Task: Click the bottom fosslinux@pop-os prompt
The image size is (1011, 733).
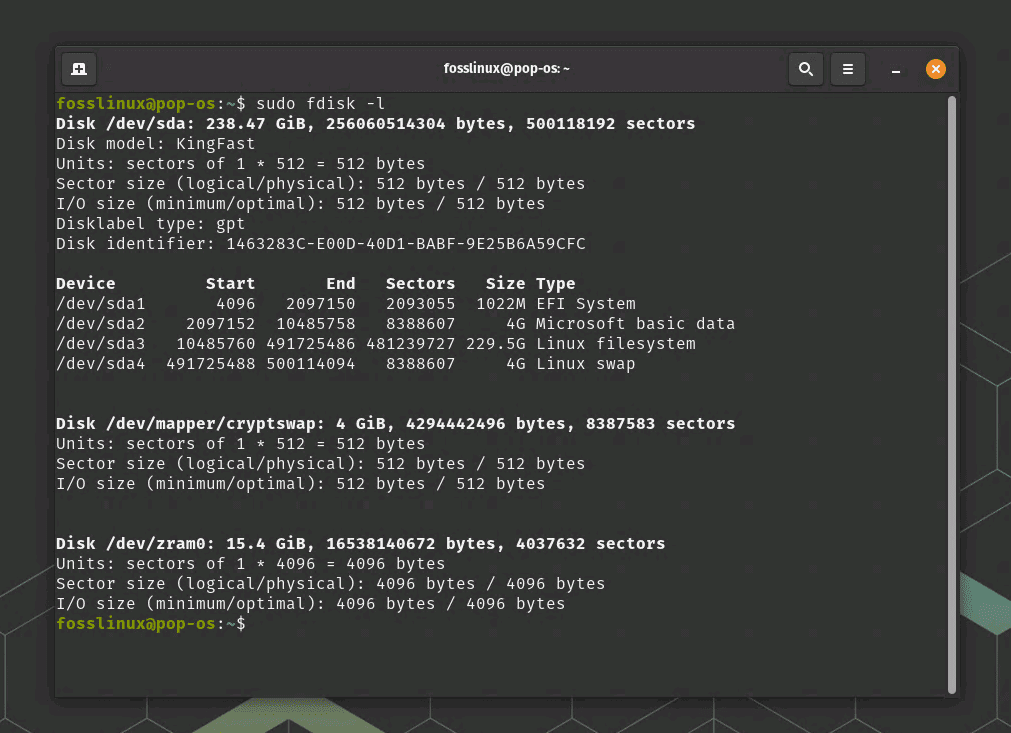Action: point(150,623)
